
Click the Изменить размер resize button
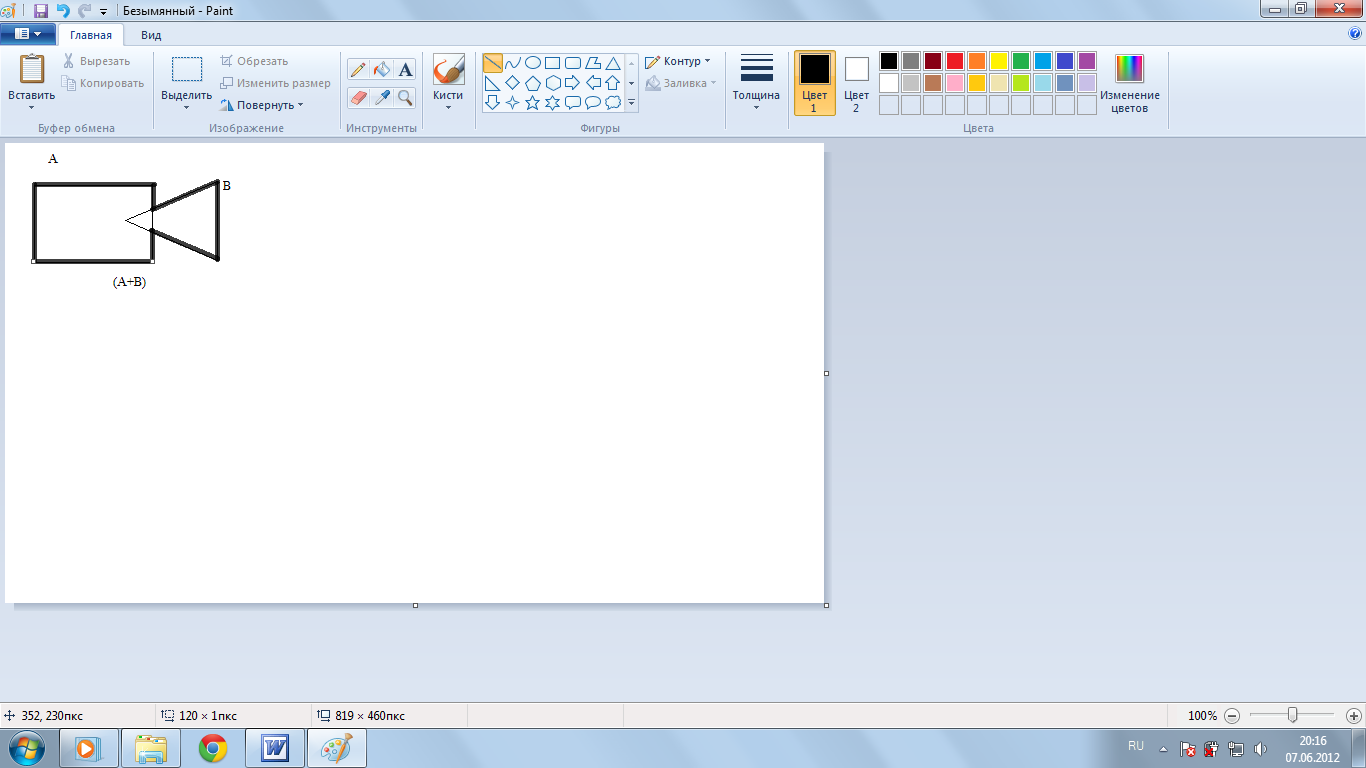(x=275, y=83)
